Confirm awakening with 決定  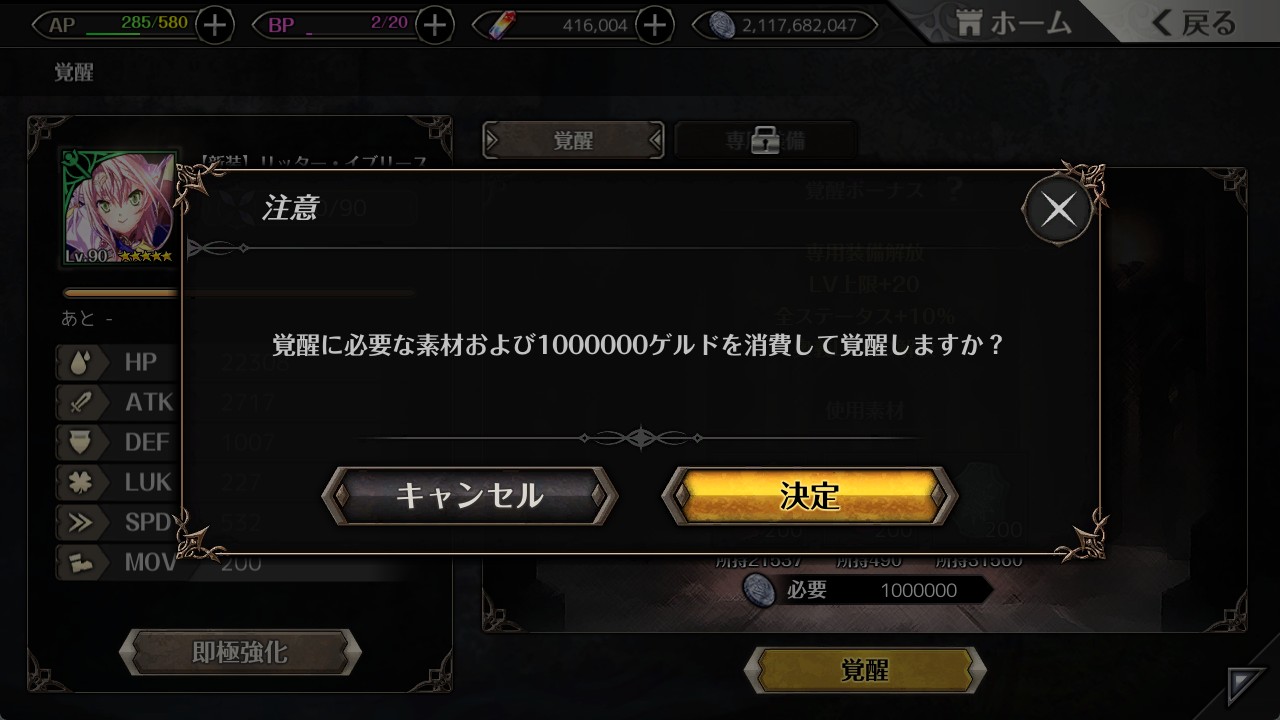click(x=810, y=495)
